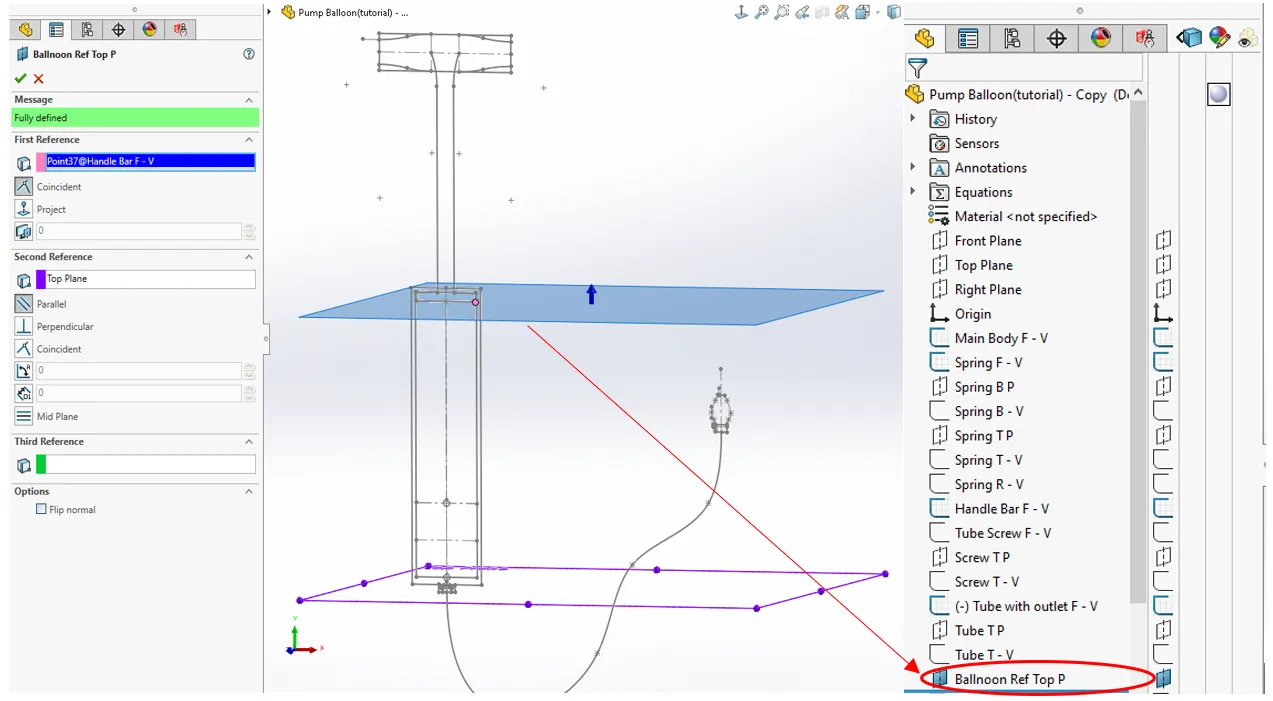The image size is (1273, 701).
Task: Select Ballnoon Ref Top P plane in tree
Action: pyautogui.click(x=1009, y=679)
